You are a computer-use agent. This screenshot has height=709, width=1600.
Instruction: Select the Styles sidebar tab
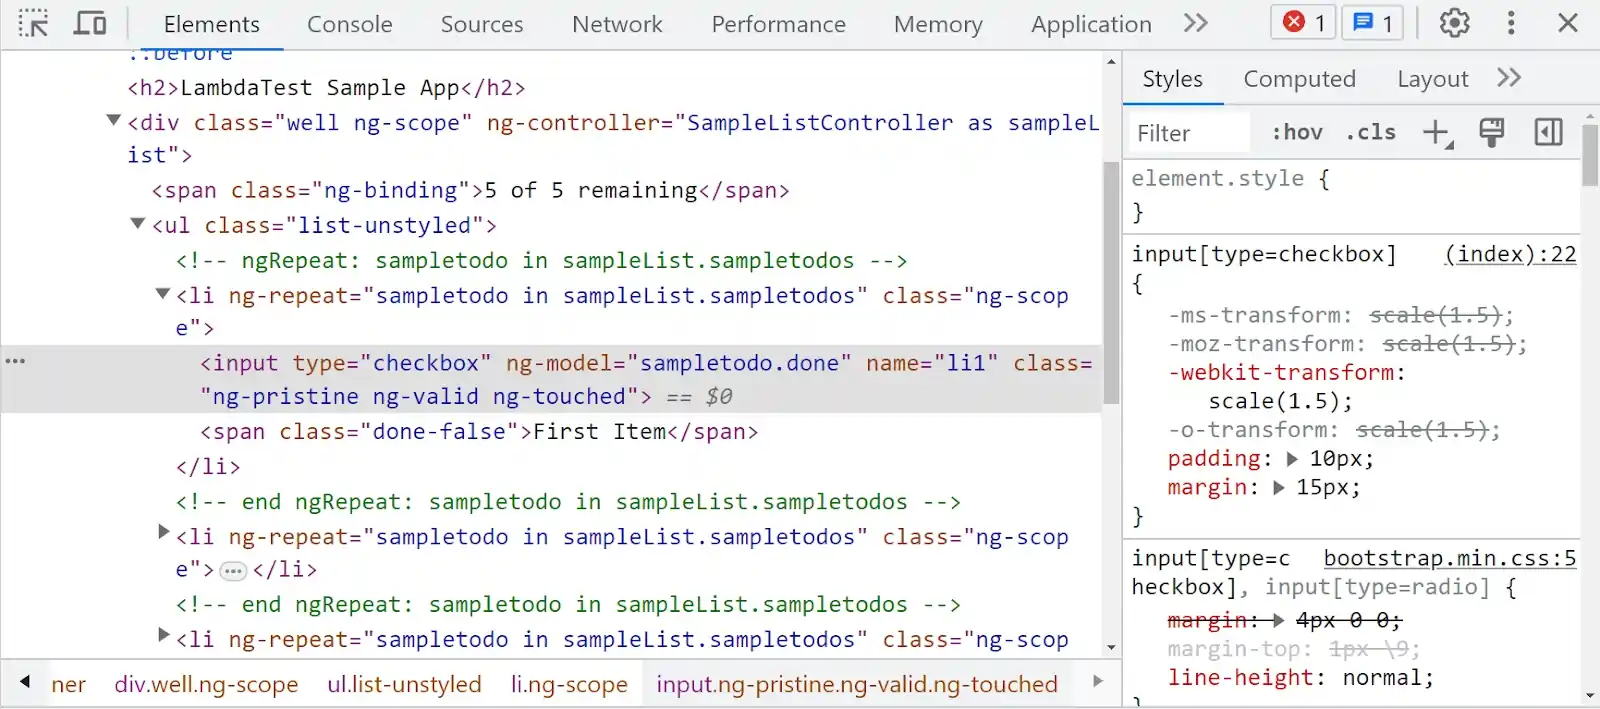1173,79
